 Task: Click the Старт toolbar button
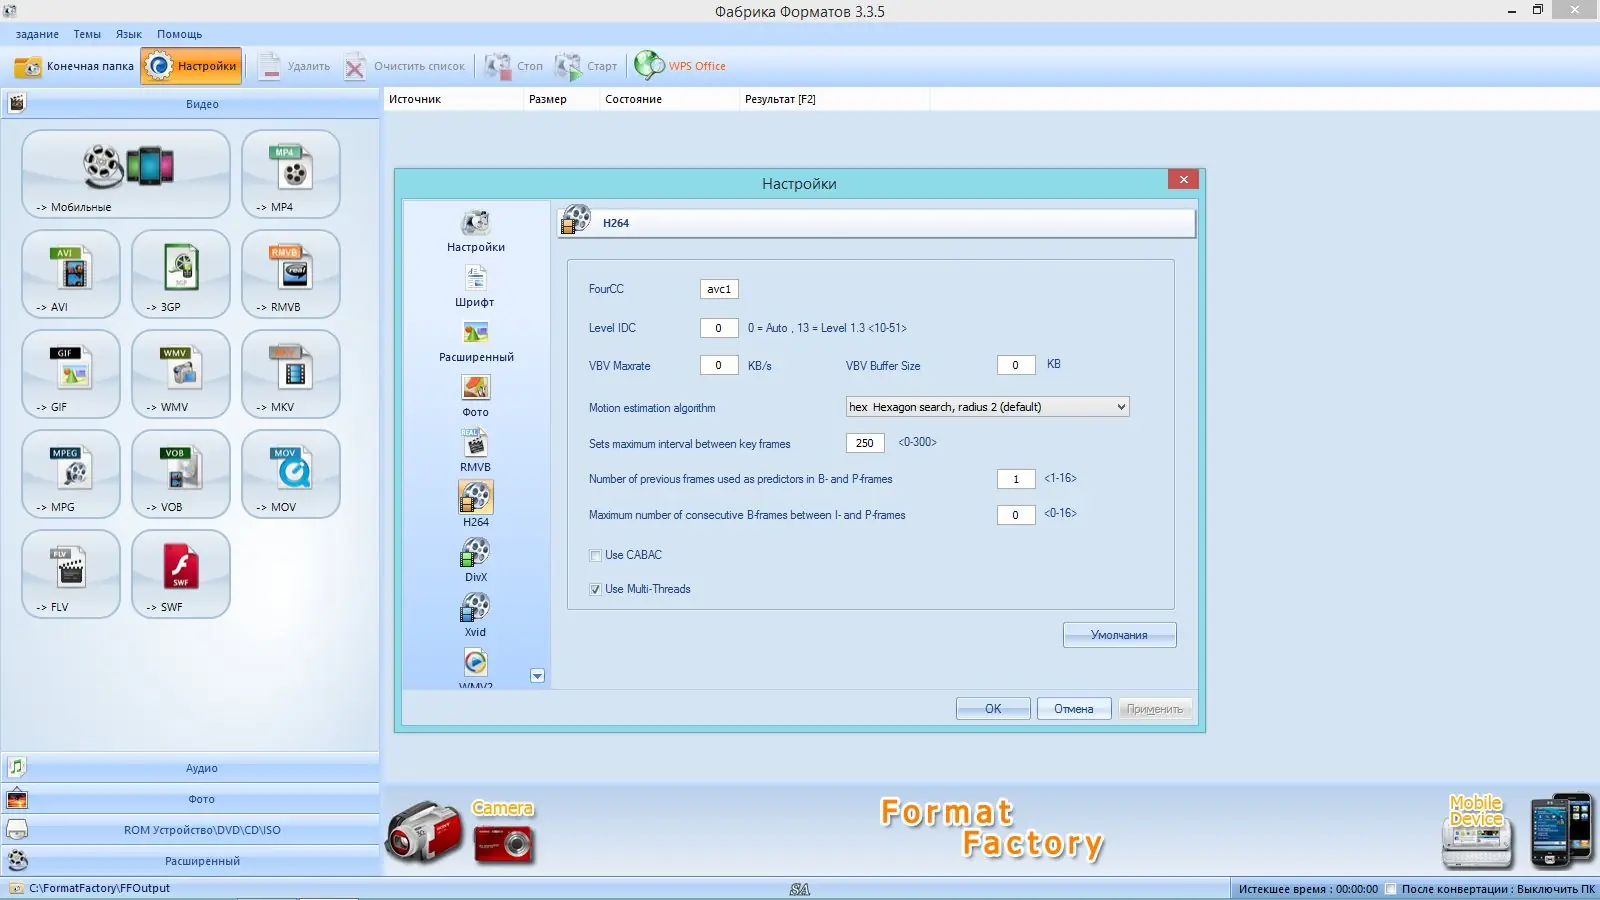point(586,66)
